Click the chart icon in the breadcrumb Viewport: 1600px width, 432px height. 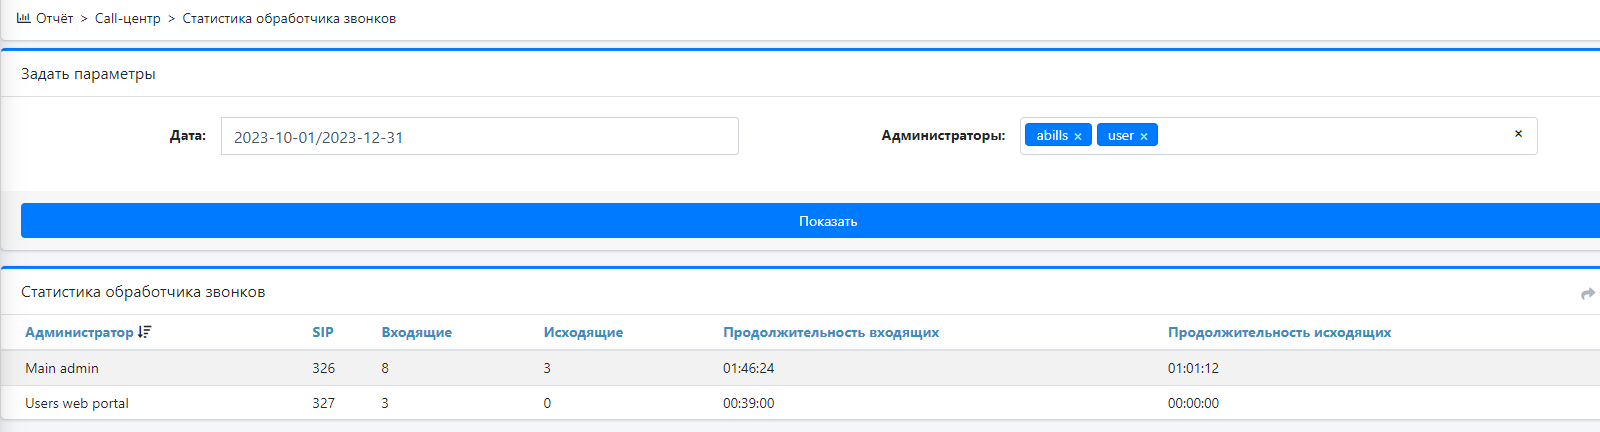23,18
